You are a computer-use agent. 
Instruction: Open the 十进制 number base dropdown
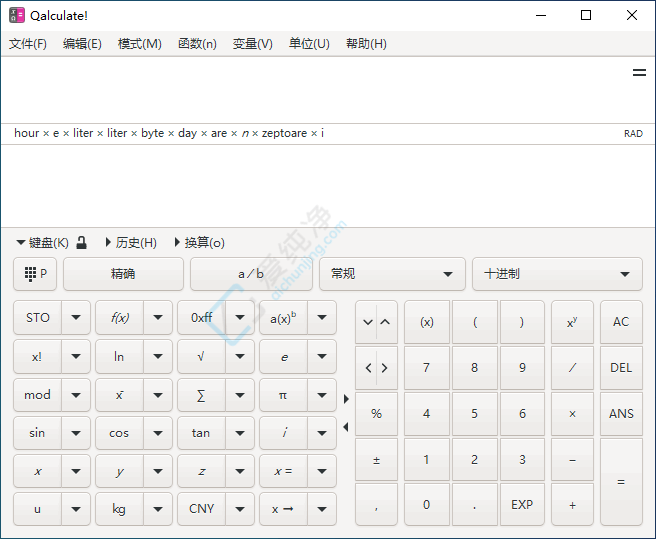[x=557, y=274]
